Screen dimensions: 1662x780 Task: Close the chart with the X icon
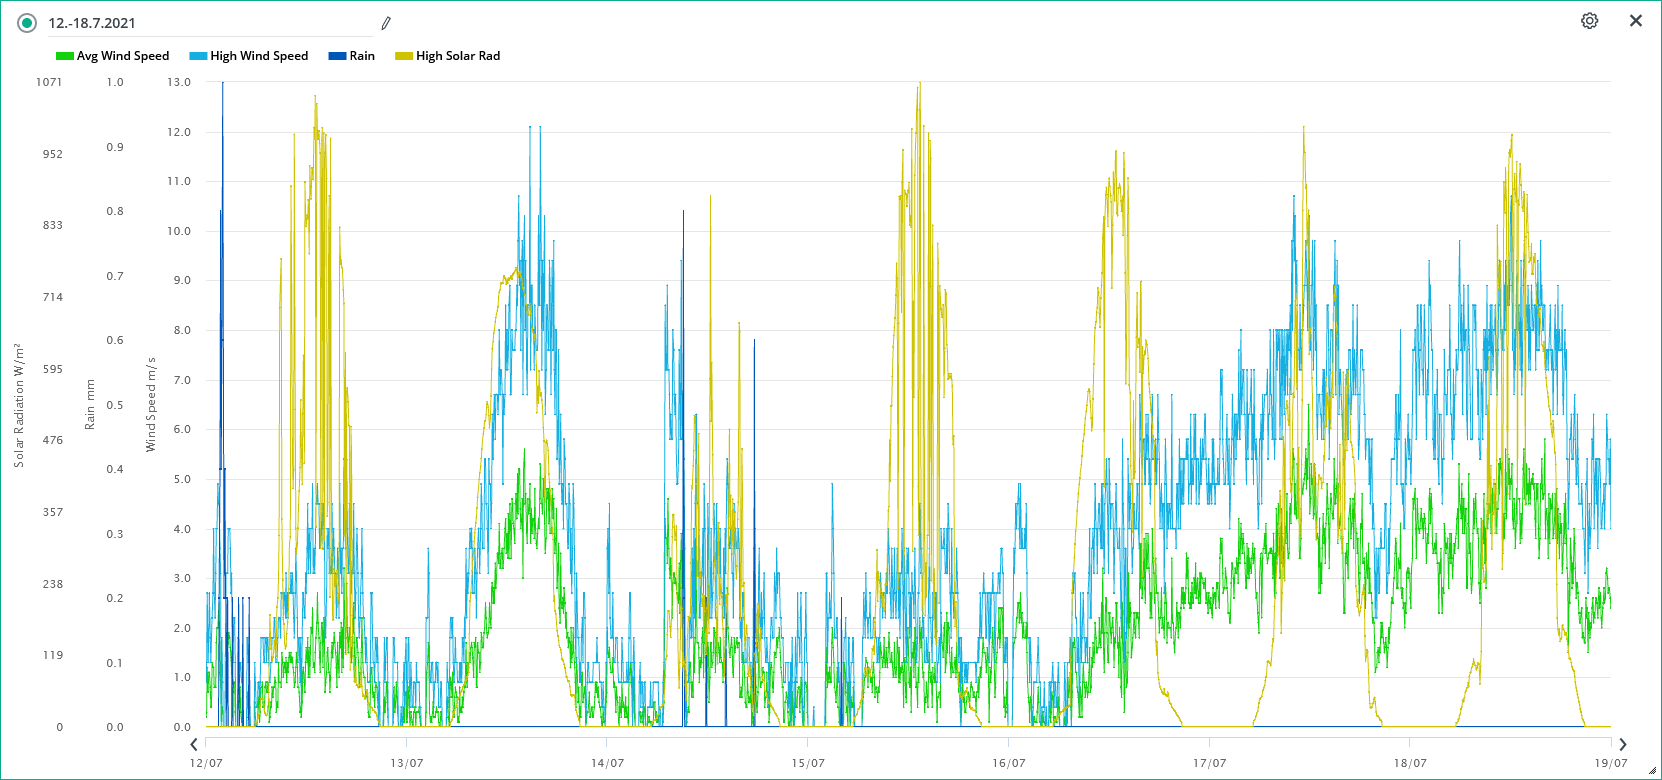pos(1636,21)
